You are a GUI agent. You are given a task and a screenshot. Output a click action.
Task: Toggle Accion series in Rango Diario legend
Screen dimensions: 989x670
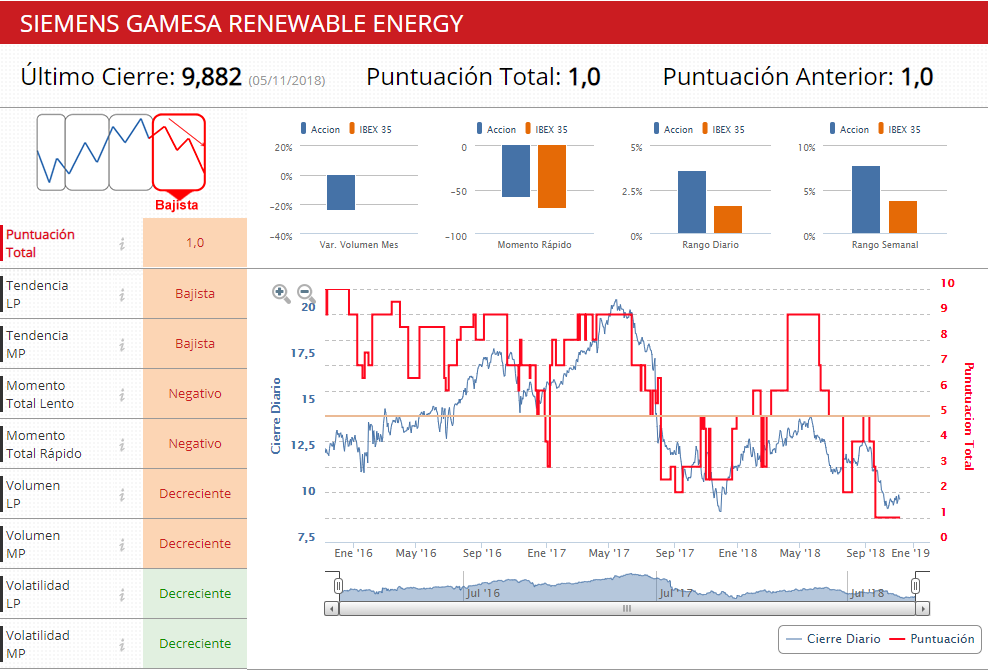coord(673,129)
